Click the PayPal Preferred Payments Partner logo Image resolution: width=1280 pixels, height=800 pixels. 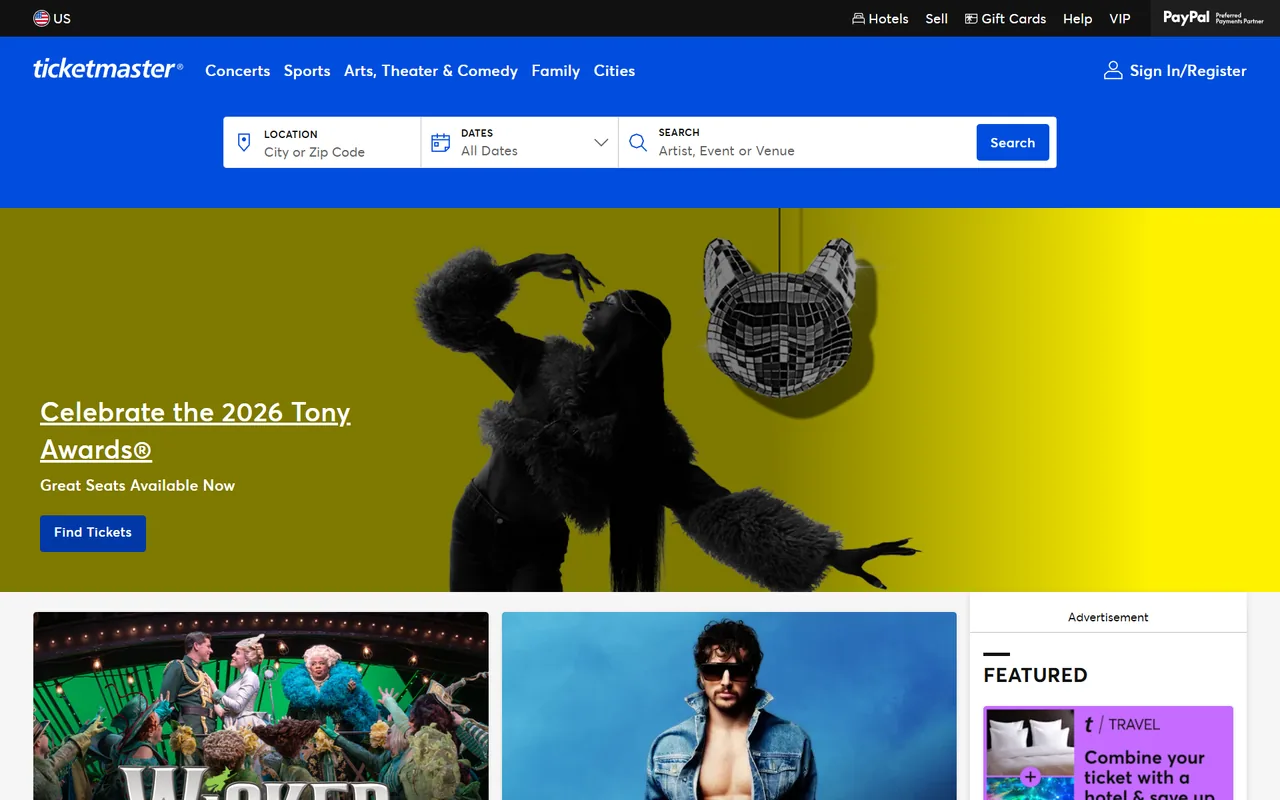tap(1213, 18)
